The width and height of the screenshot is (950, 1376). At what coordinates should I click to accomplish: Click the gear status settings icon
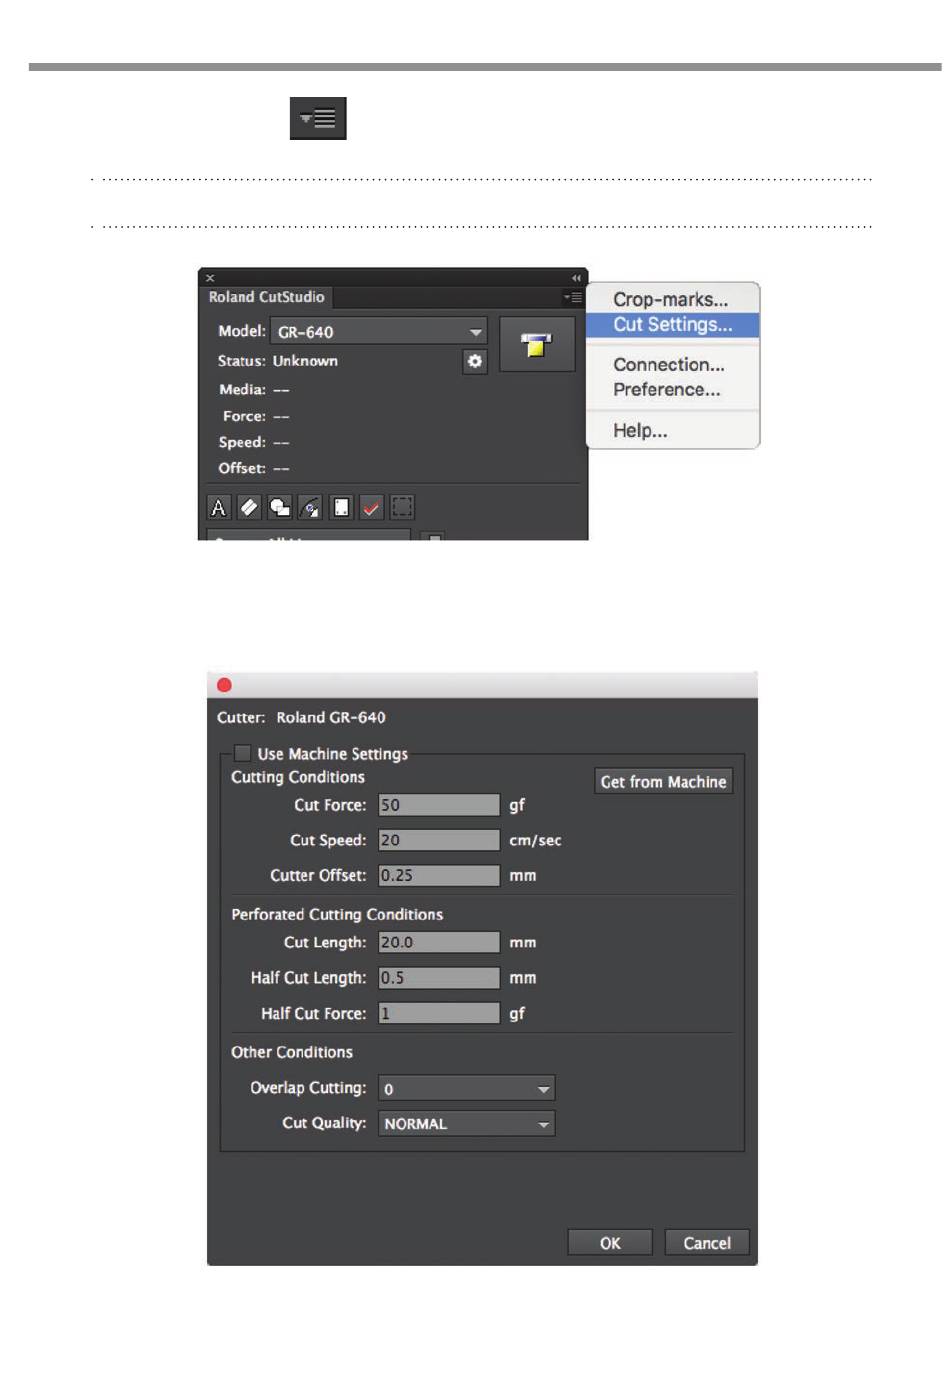click(475, 361)
